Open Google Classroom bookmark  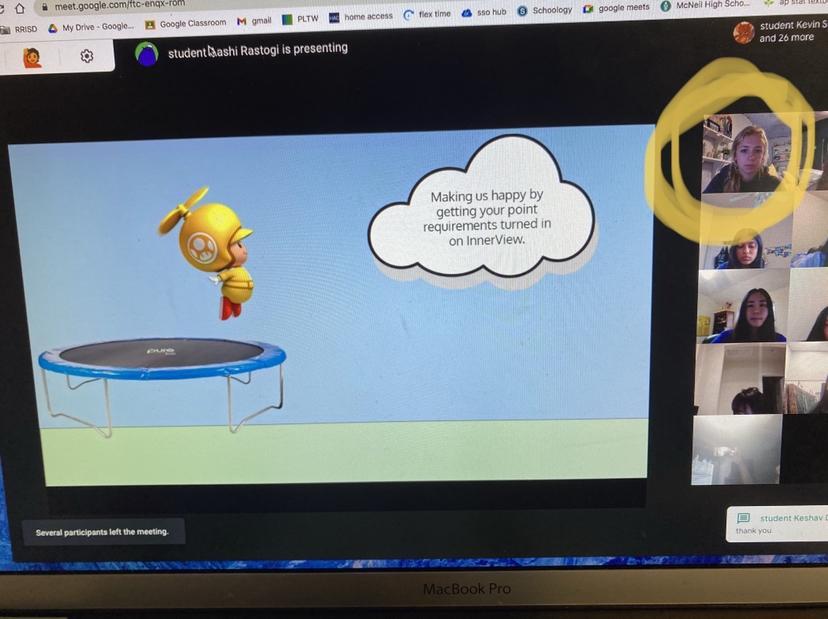pos(185,24)
